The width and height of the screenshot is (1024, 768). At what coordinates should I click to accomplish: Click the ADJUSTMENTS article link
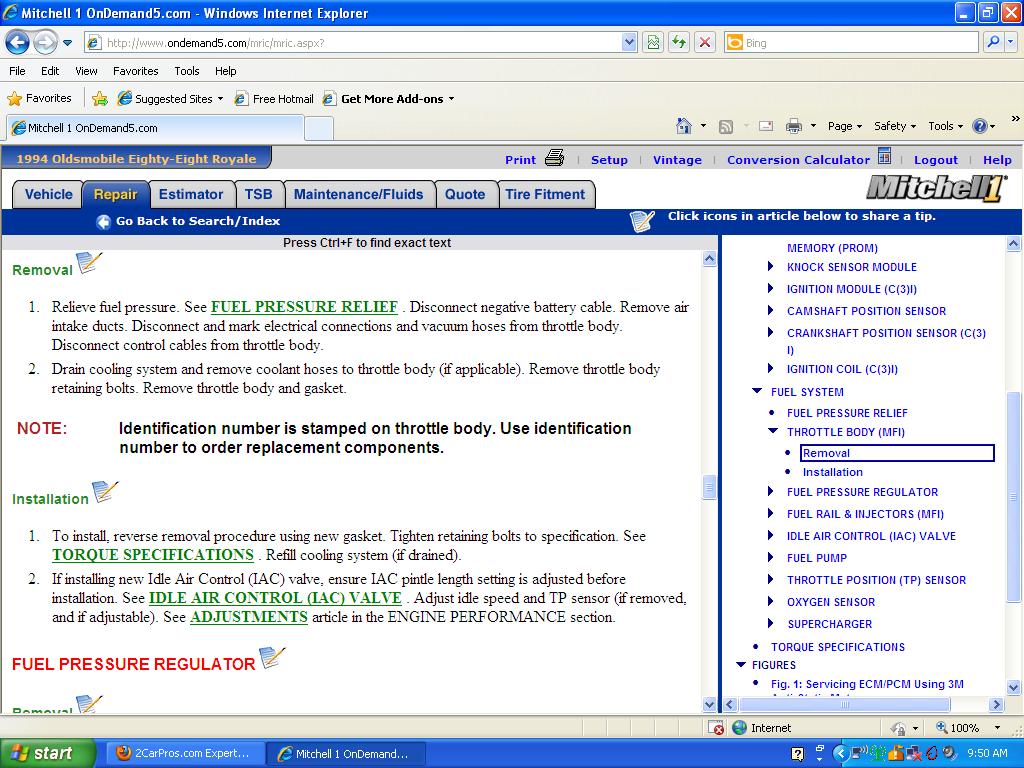[x=249, y=616]
